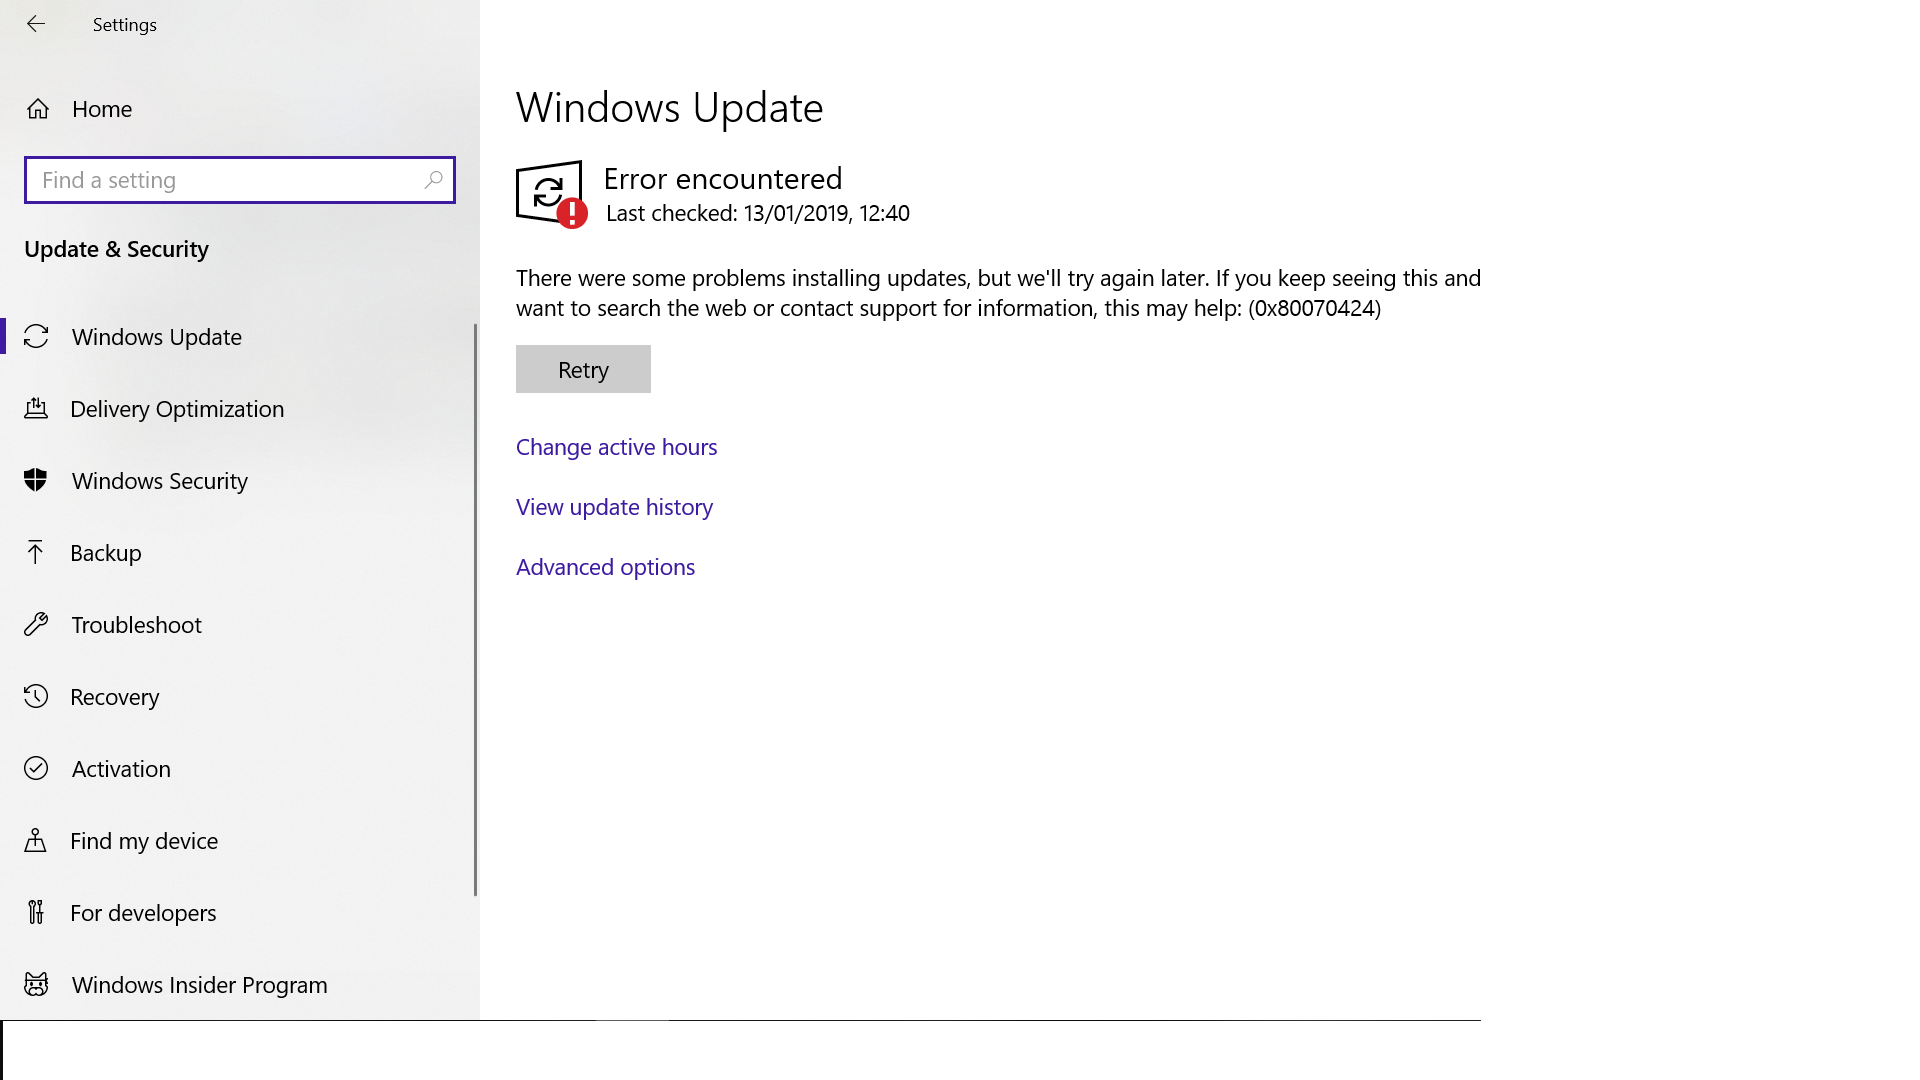Click the Windows Security shield icon
This screenshot has width=1920, height=1080.
(x=36, y=481)
